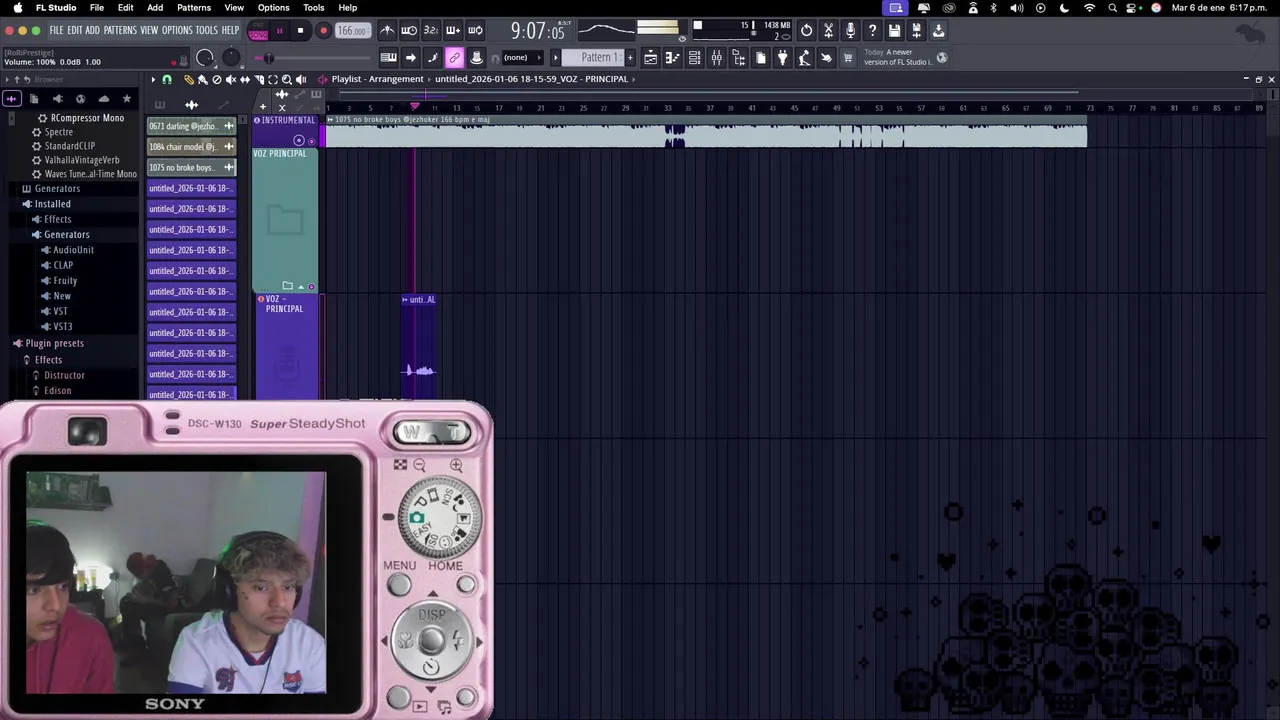1280x720 pixels.
Task: Open the help question mark icon
Action: 872,31
